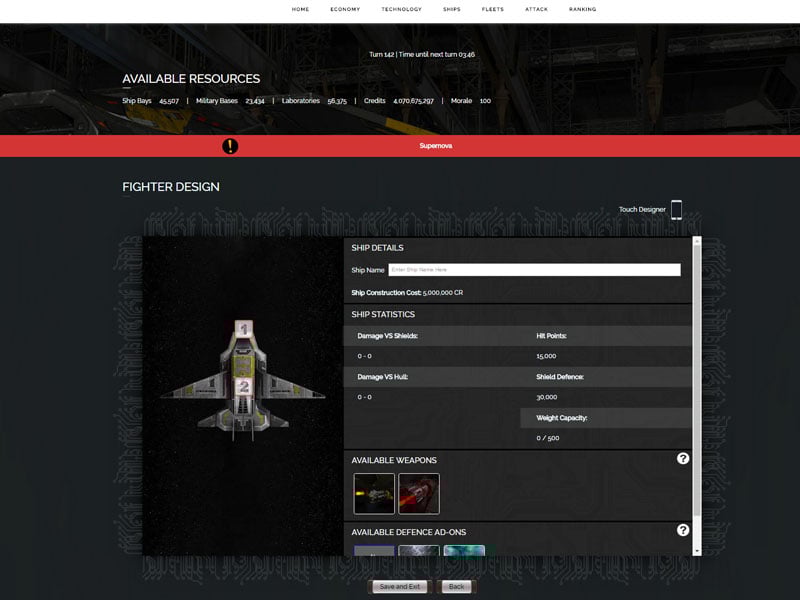Select the red plasma weapon icon
The height and width of the screenshot is (600, 800).
(x=421, y=491)
